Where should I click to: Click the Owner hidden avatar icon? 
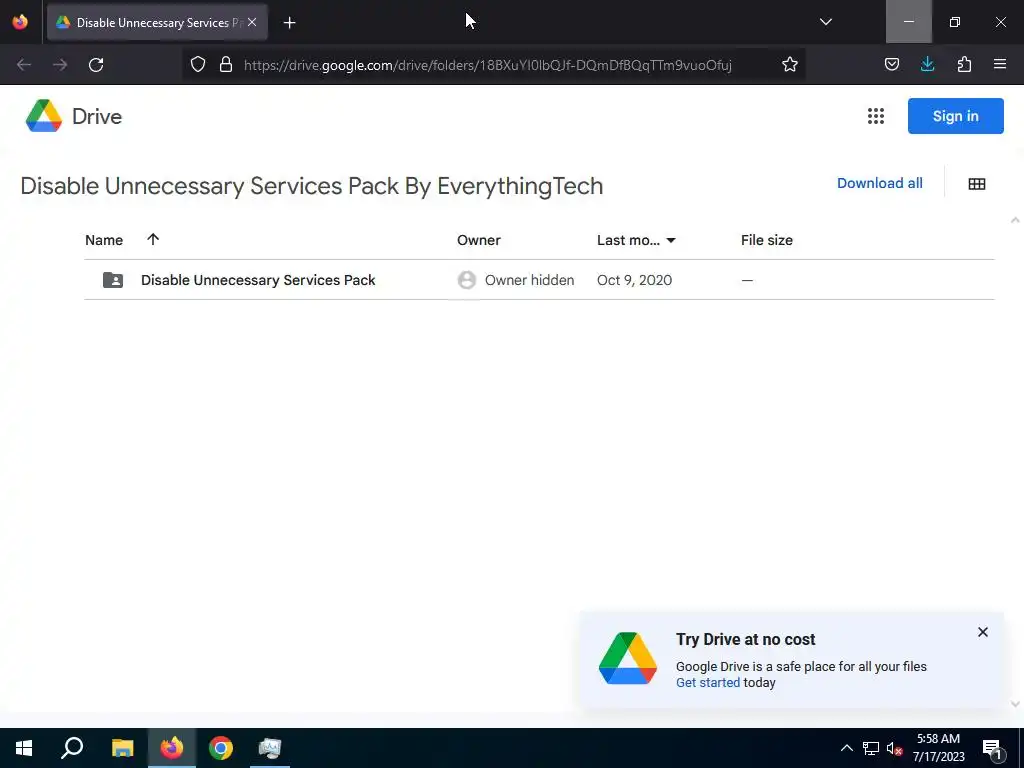pyautogui.click(x=466, y=280)
